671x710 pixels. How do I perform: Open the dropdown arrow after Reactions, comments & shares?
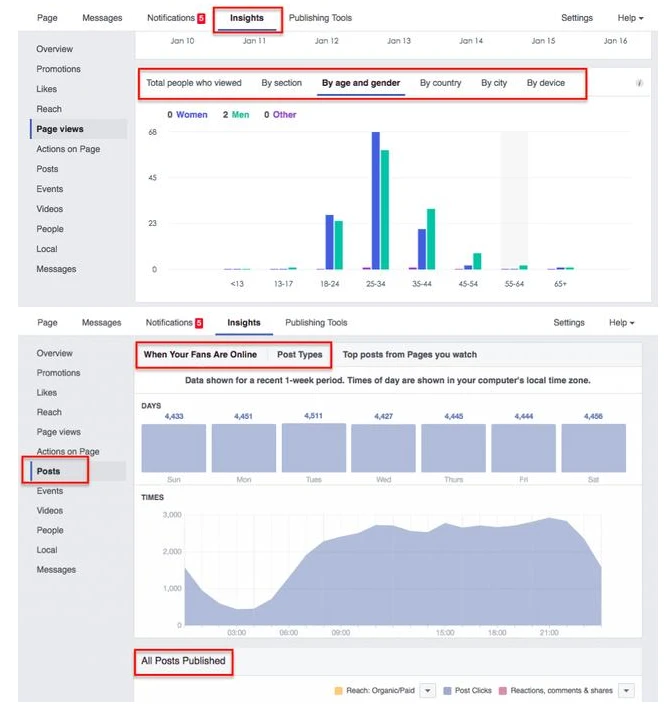(626, 691)
